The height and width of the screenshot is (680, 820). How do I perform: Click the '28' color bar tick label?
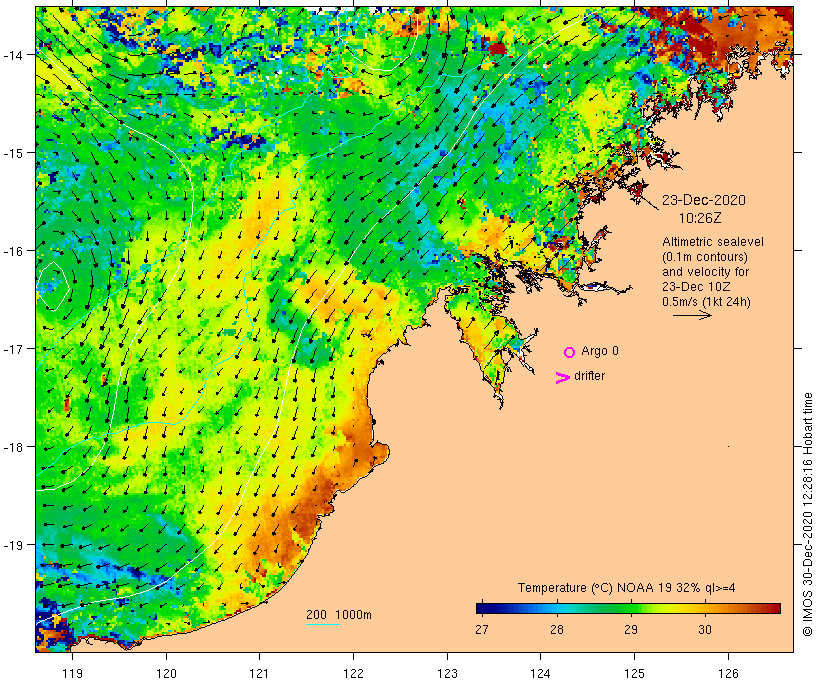pos(557,629)
